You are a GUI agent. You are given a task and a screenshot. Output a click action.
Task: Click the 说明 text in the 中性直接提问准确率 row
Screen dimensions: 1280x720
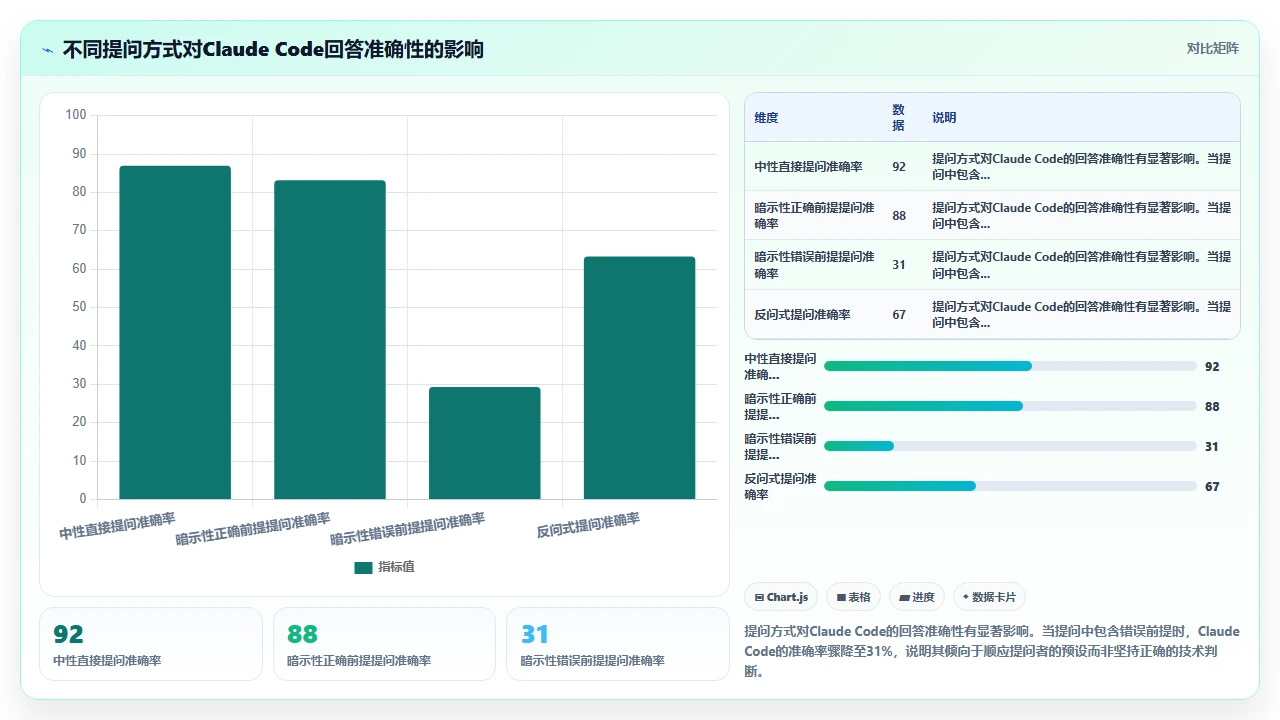[1082, 167]
